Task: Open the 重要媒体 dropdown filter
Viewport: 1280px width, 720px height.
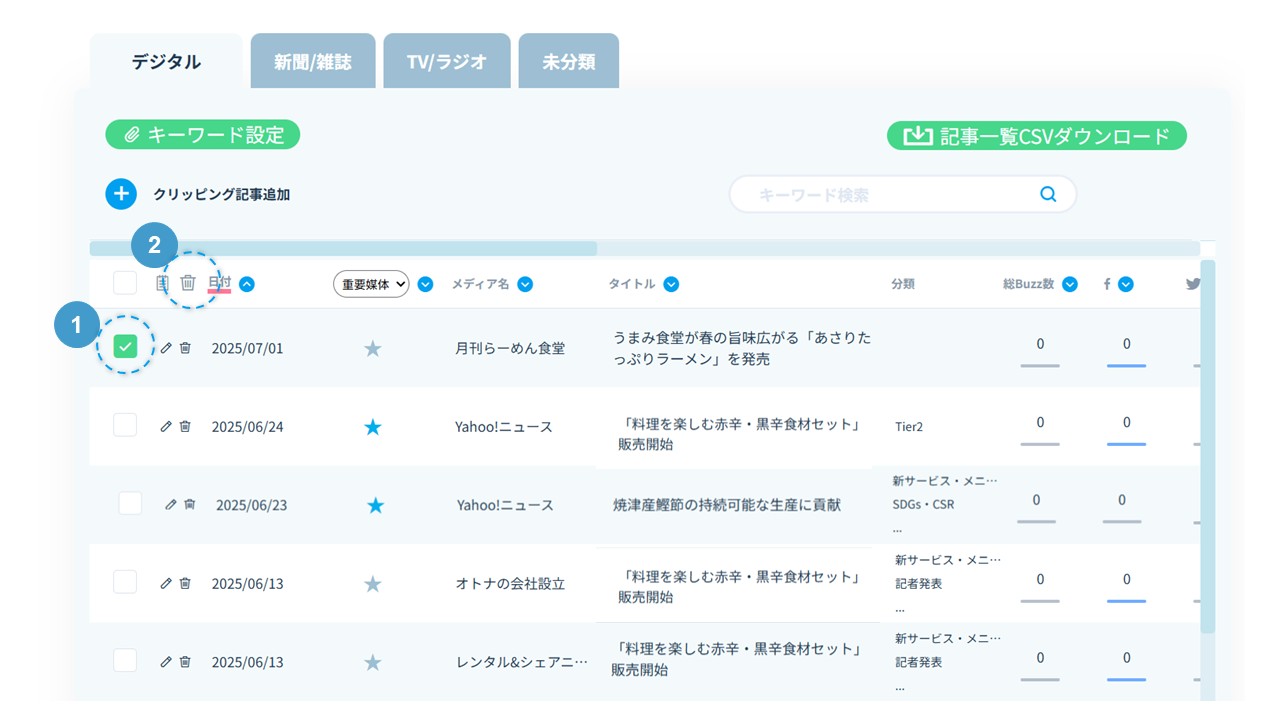Action: coord(371,284)
